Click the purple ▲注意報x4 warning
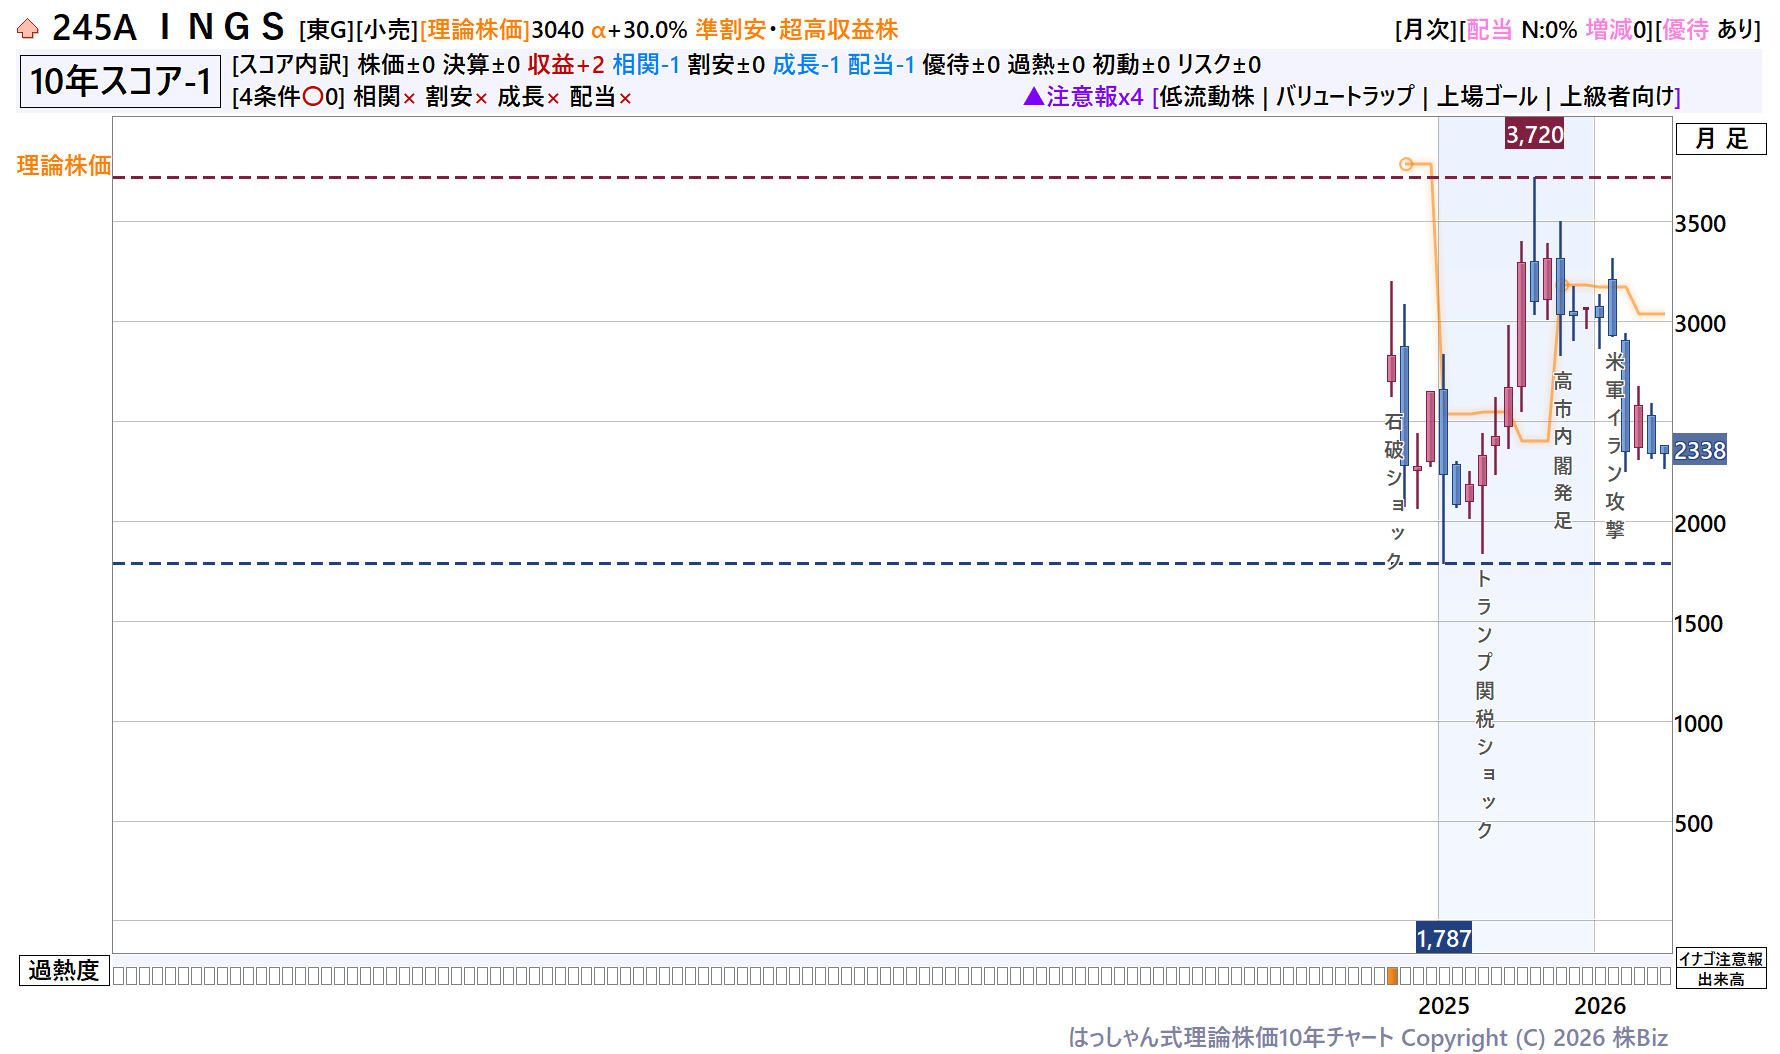The height and width of the screenshot is (1054, 1780). click(x=1084, y=96)
